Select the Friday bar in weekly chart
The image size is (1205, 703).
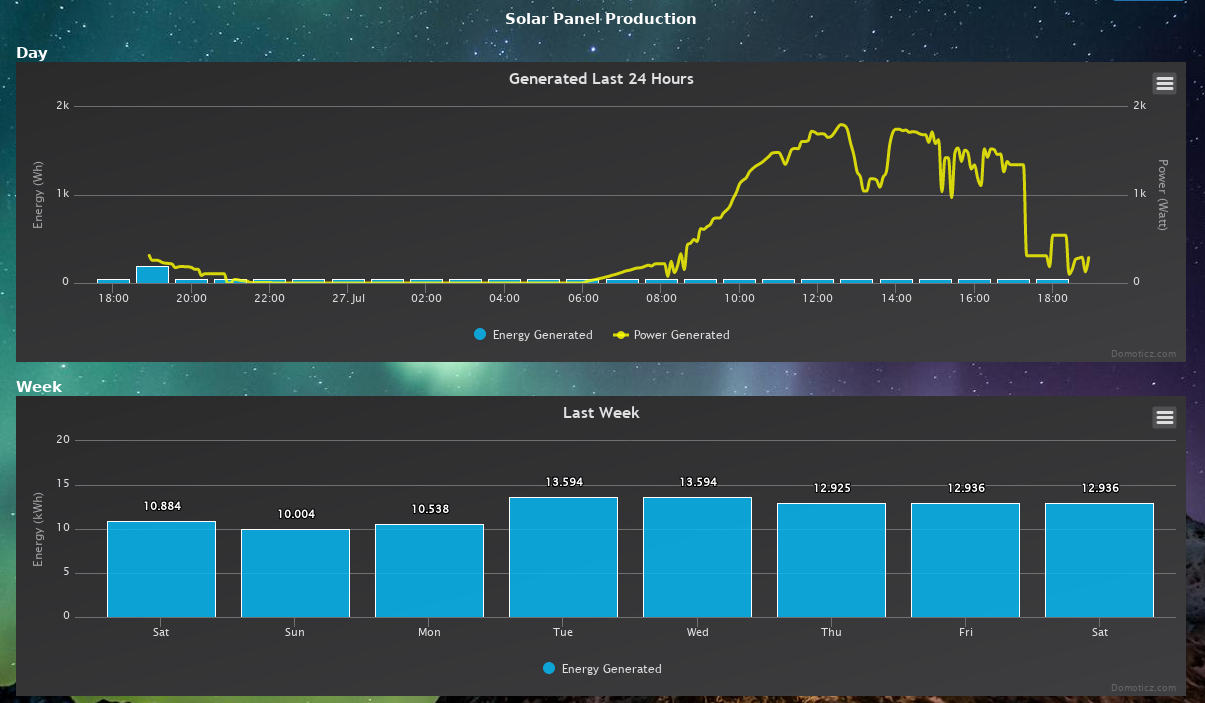point(965,560)
